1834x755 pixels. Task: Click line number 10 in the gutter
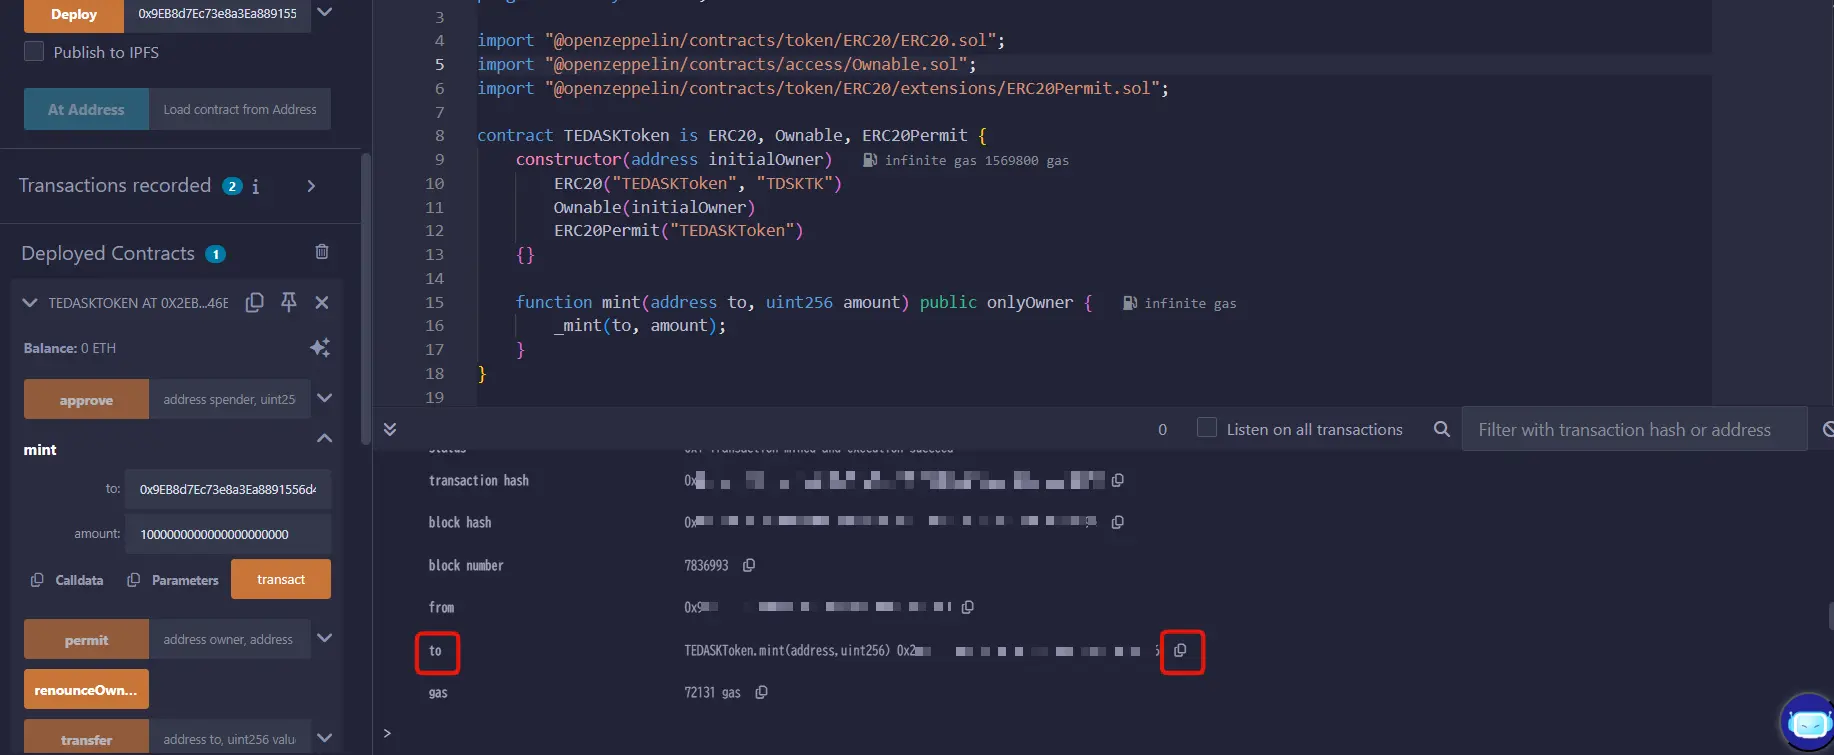(x=434, y=183)
